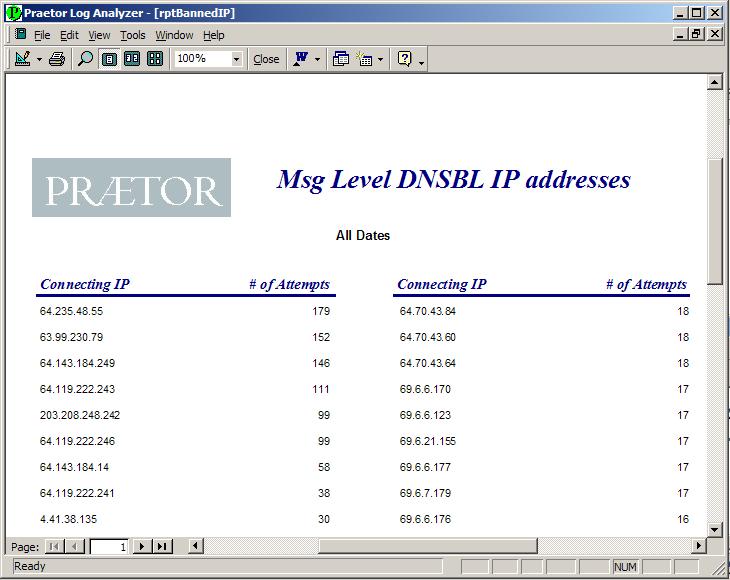Screen dimensions: 730x580
Task: Click IP address 64.119.222.243
Action: 77,389
